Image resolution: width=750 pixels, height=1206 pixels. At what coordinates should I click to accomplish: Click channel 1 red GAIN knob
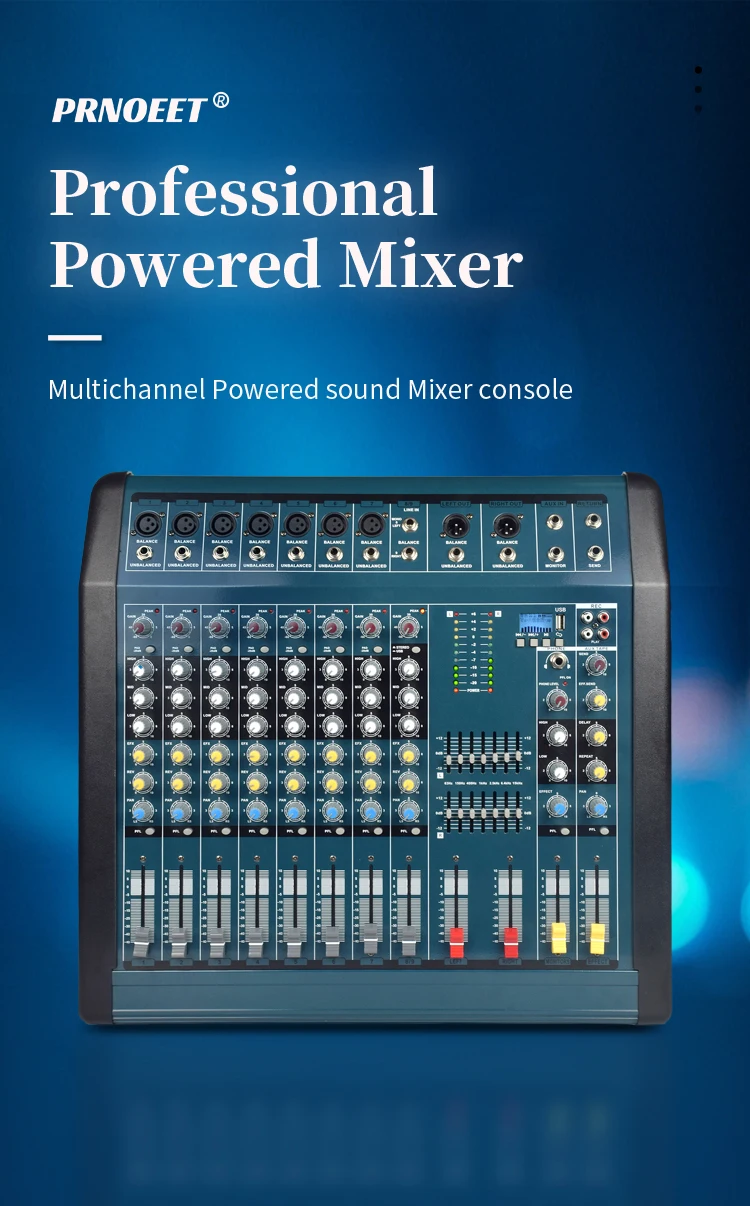[142, 627]
